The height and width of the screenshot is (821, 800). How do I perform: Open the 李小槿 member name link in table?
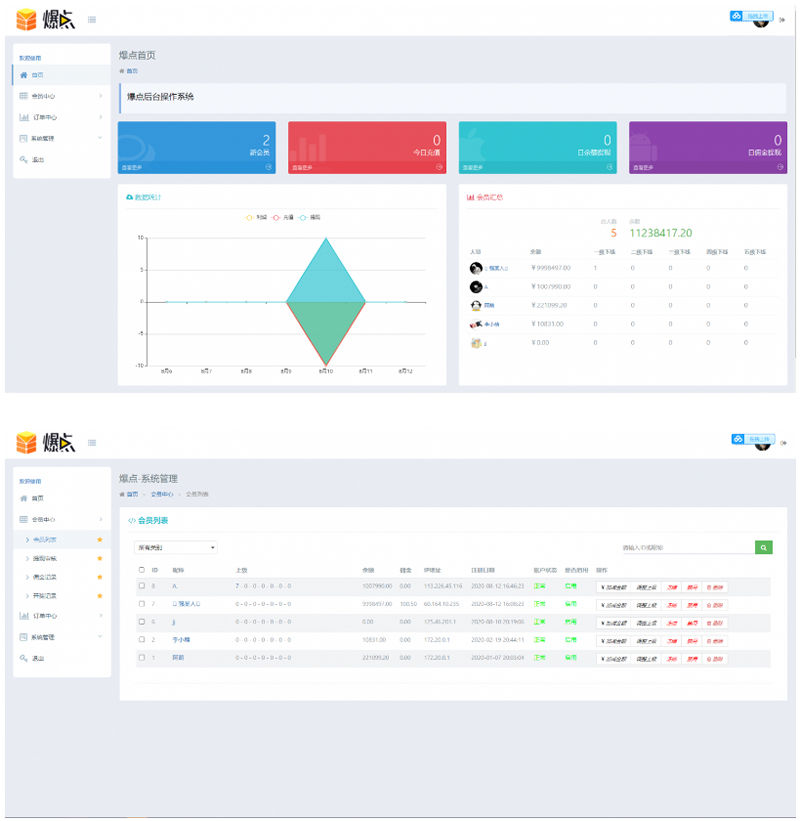coord(180,640)
